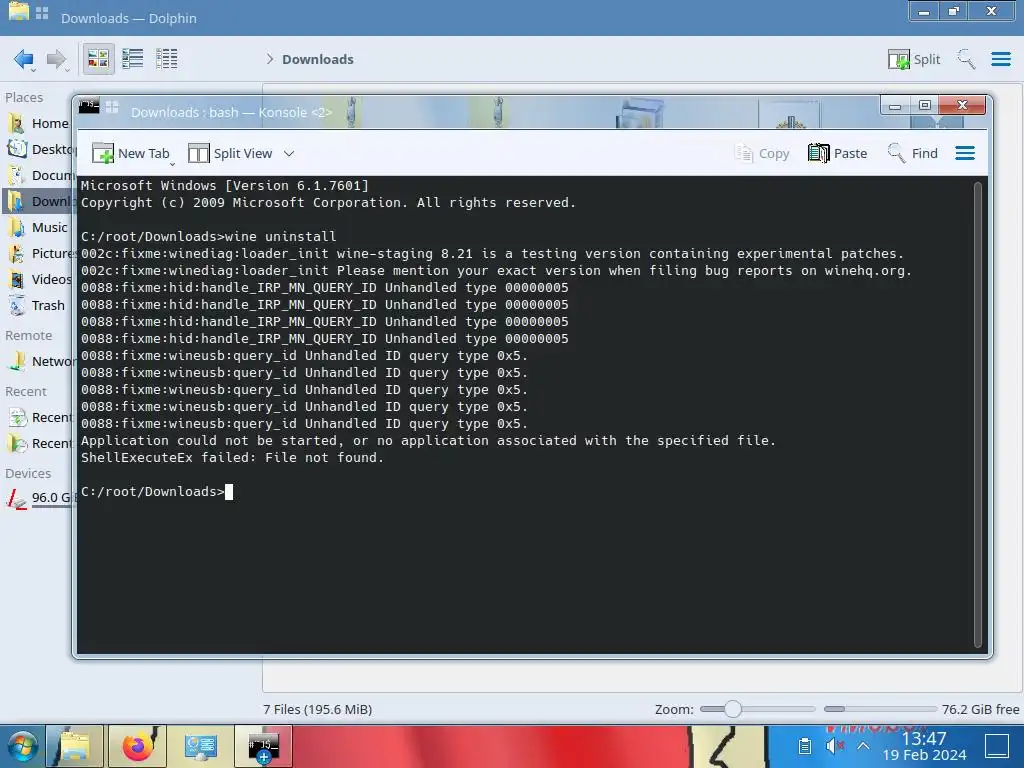Click Konsole window terminal icon in titlebar
Screen dimensions: 1024x768
[x=89, y=106]
